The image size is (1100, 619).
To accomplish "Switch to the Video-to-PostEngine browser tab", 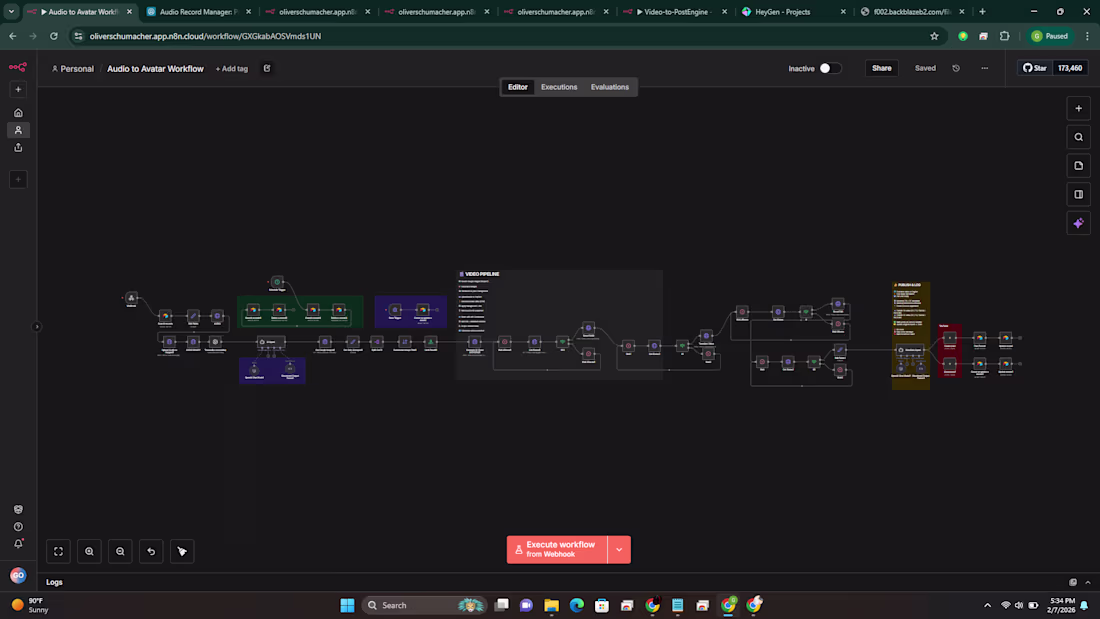I will [x=676, y=12].
